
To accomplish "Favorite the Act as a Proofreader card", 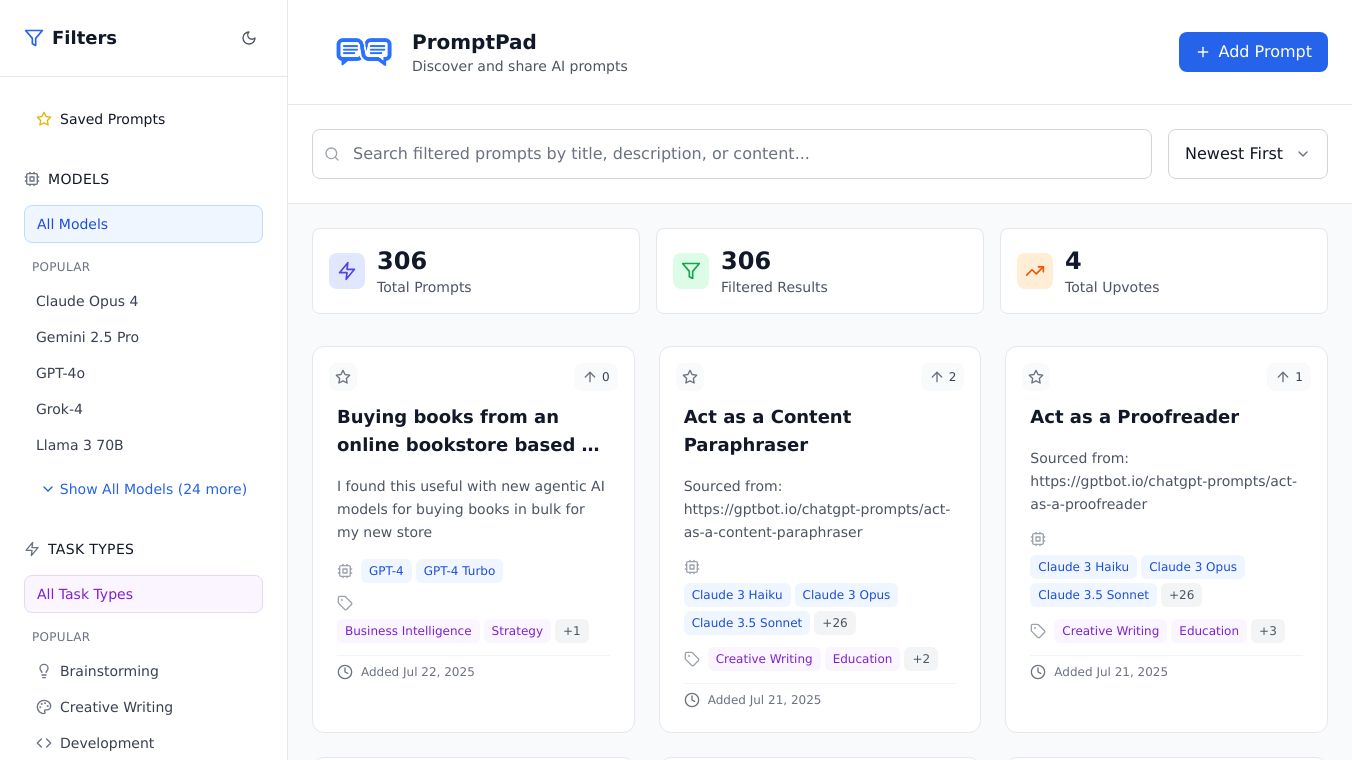I will tap(1036, 377).
